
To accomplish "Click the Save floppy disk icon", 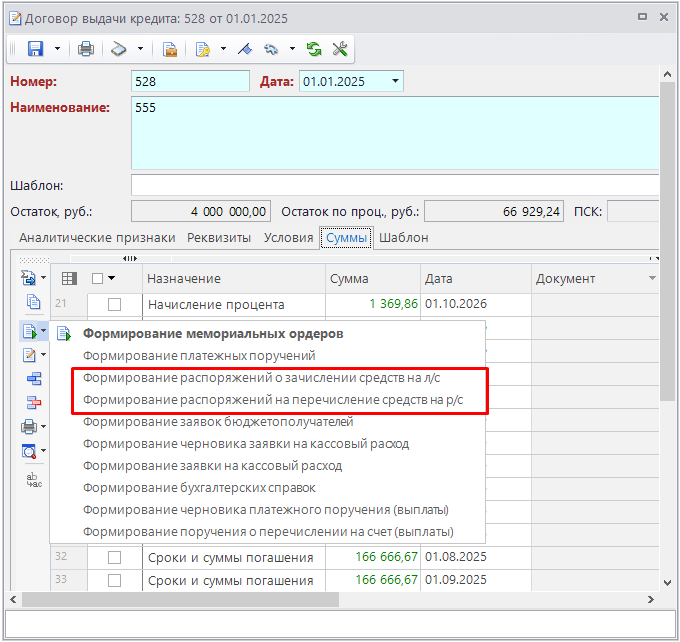I will click(35, 49).
